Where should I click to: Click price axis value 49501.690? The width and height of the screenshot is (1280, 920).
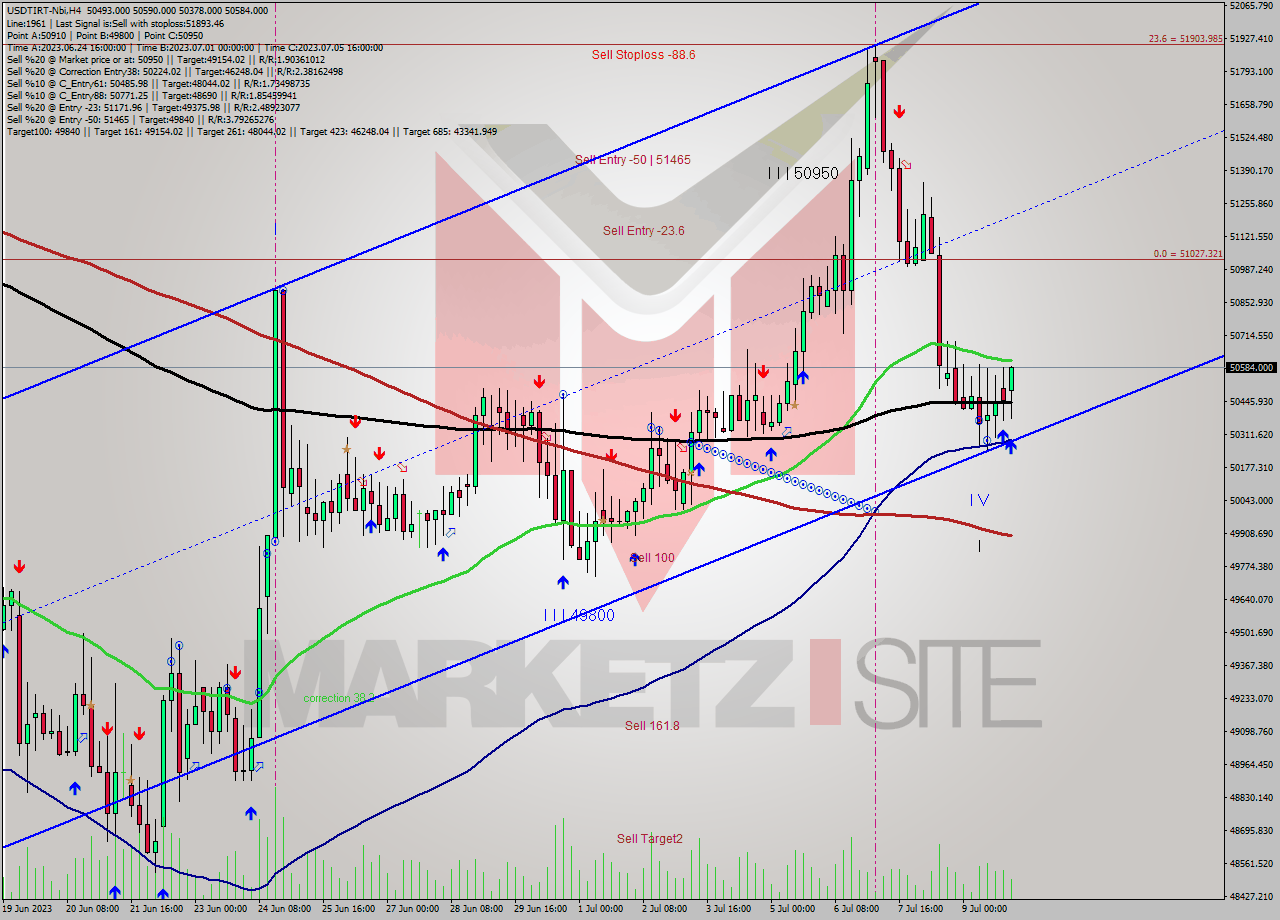(x=1252, y=633)
